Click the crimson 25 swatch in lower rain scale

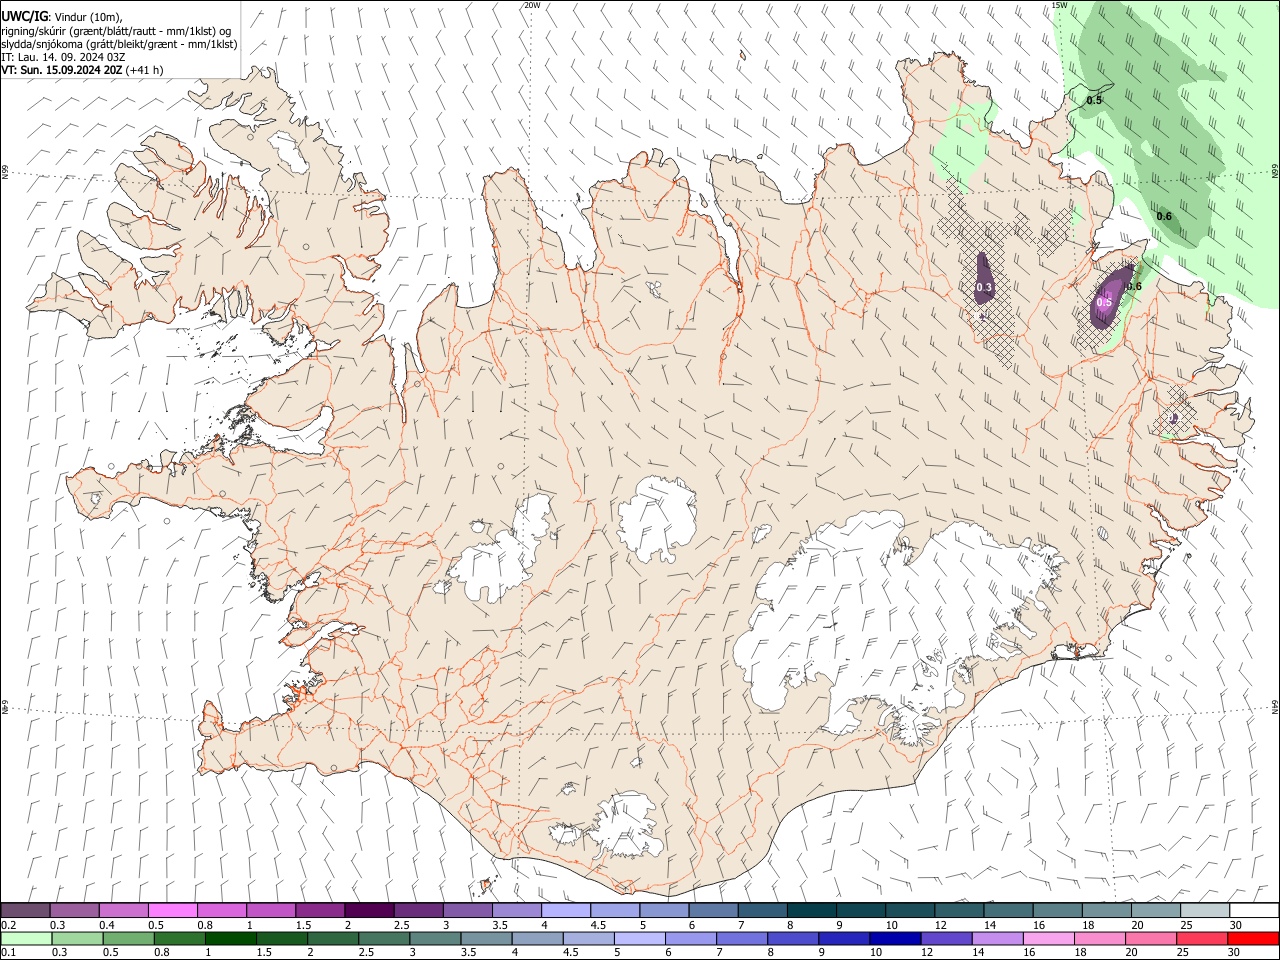pyautogui.click(x=1201, y=939)
